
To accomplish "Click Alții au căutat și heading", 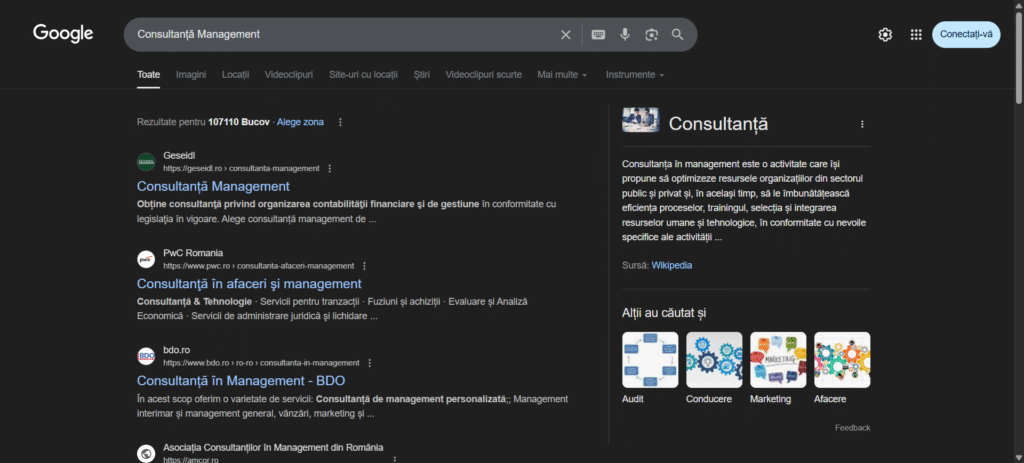I will [664, 313].
